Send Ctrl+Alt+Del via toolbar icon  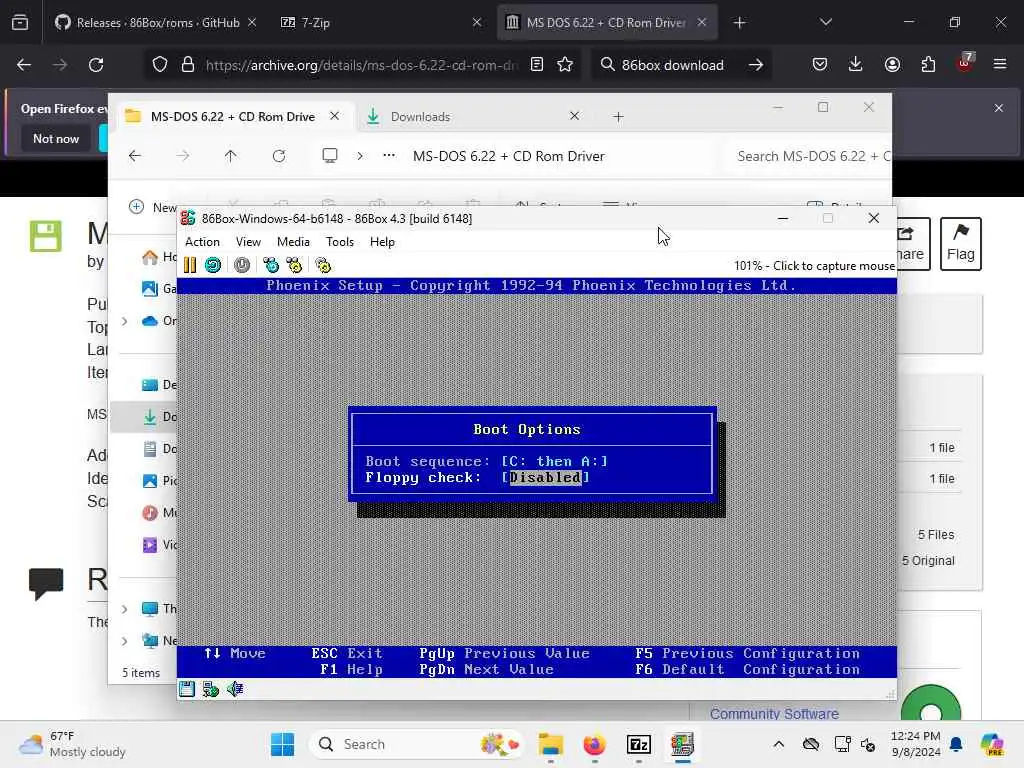[270, 264]
